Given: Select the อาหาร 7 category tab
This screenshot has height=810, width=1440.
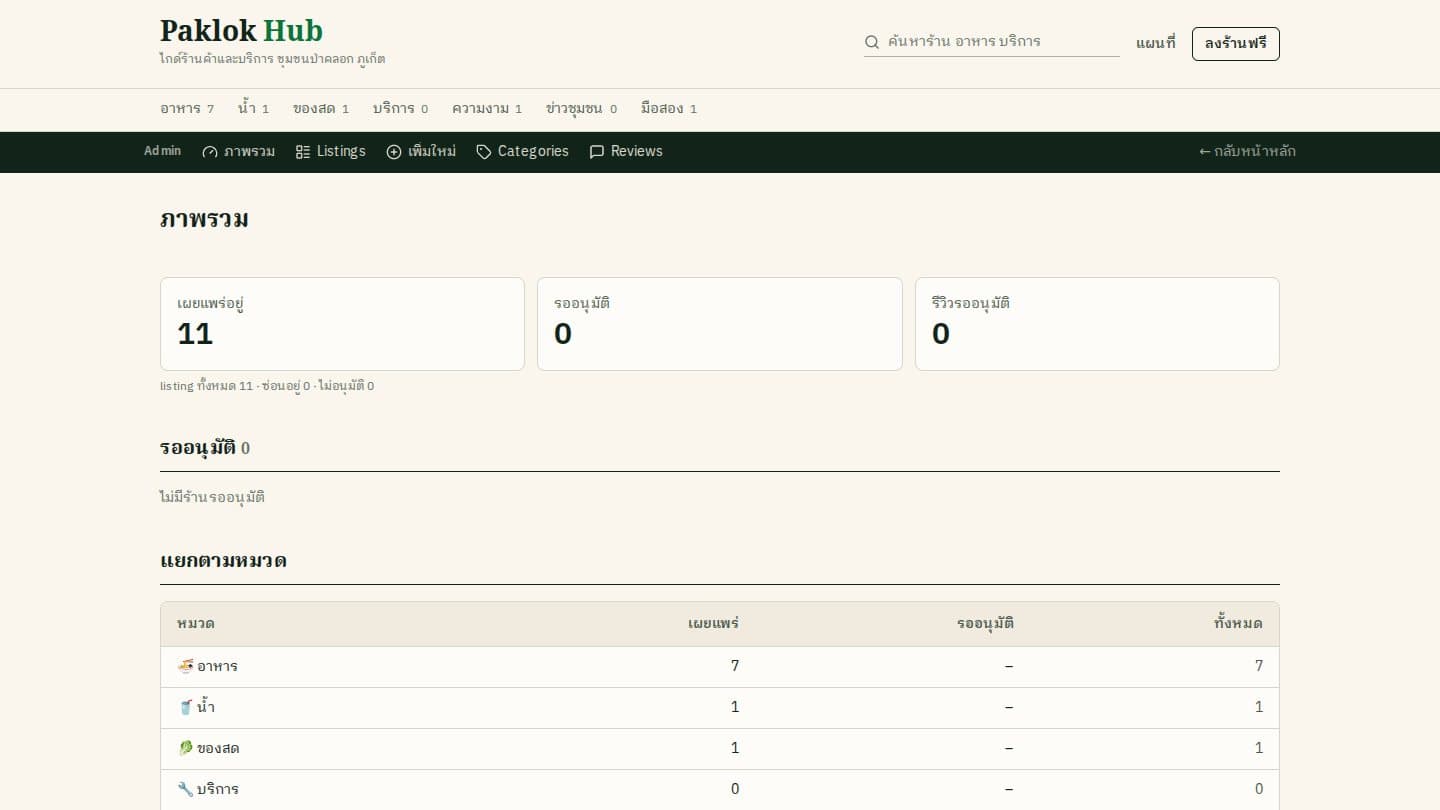Looking at the screenshot, I should [187, 109].
